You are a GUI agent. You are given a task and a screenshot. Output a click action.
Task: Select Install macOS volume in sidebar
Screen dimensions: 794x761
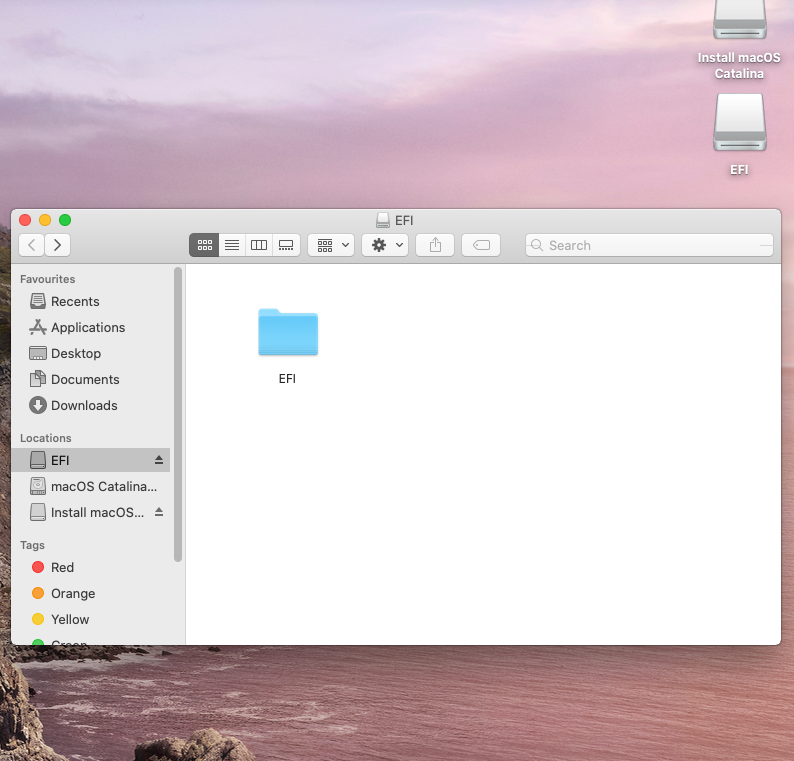tap(91, 512)
